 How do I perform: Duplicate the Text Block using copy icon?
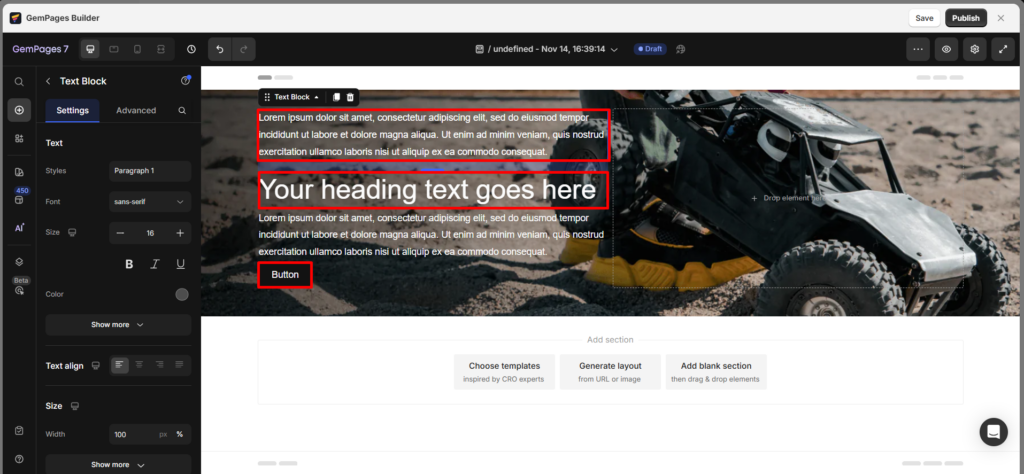click(336, 97)
